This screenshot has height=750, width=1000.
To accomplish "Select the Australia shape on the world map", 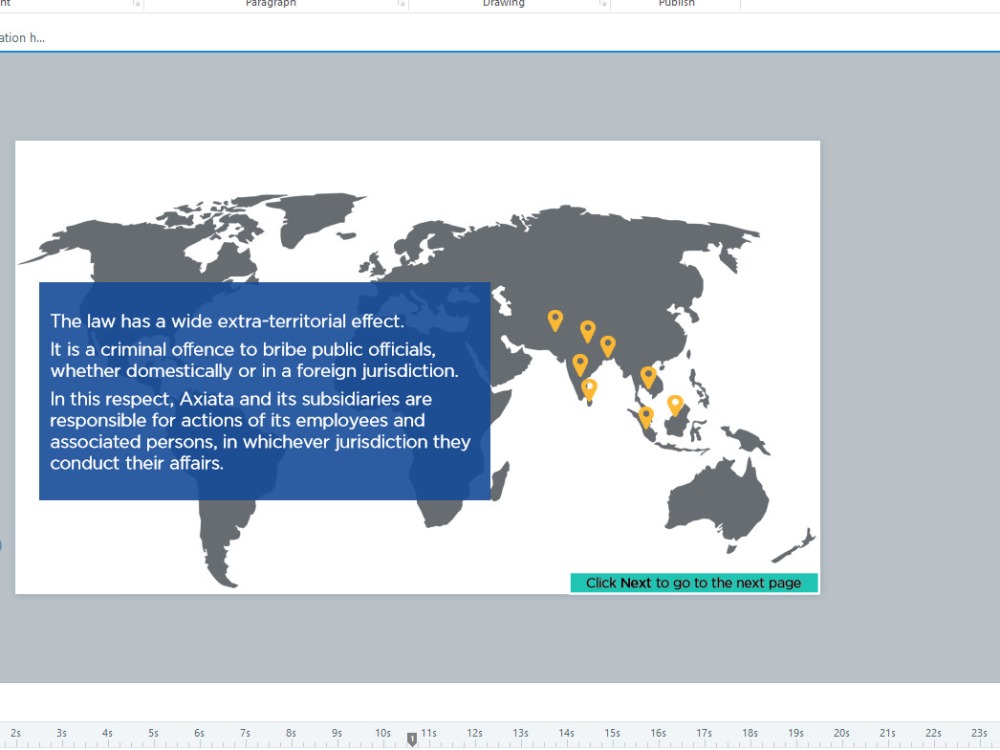I will [717, 504].
